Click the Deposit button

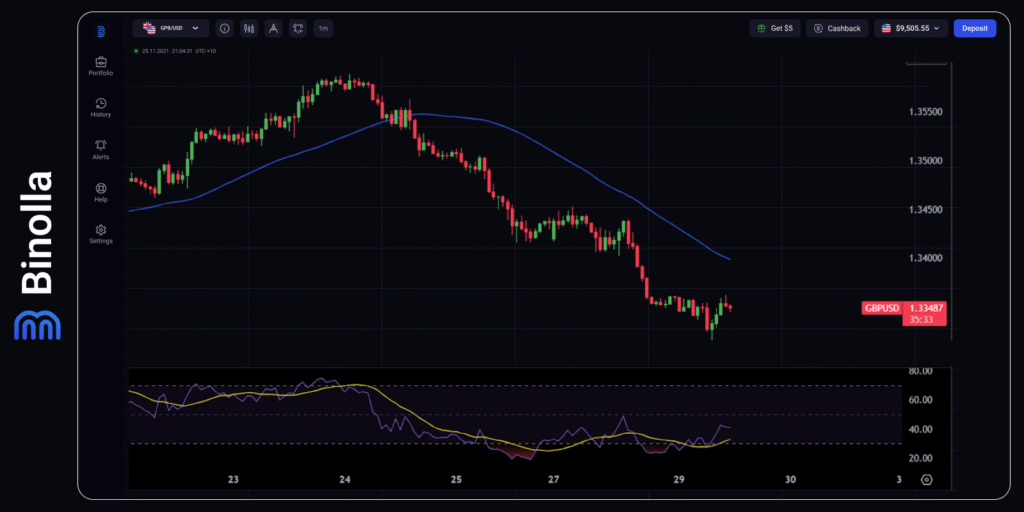[x=974, y=29]
